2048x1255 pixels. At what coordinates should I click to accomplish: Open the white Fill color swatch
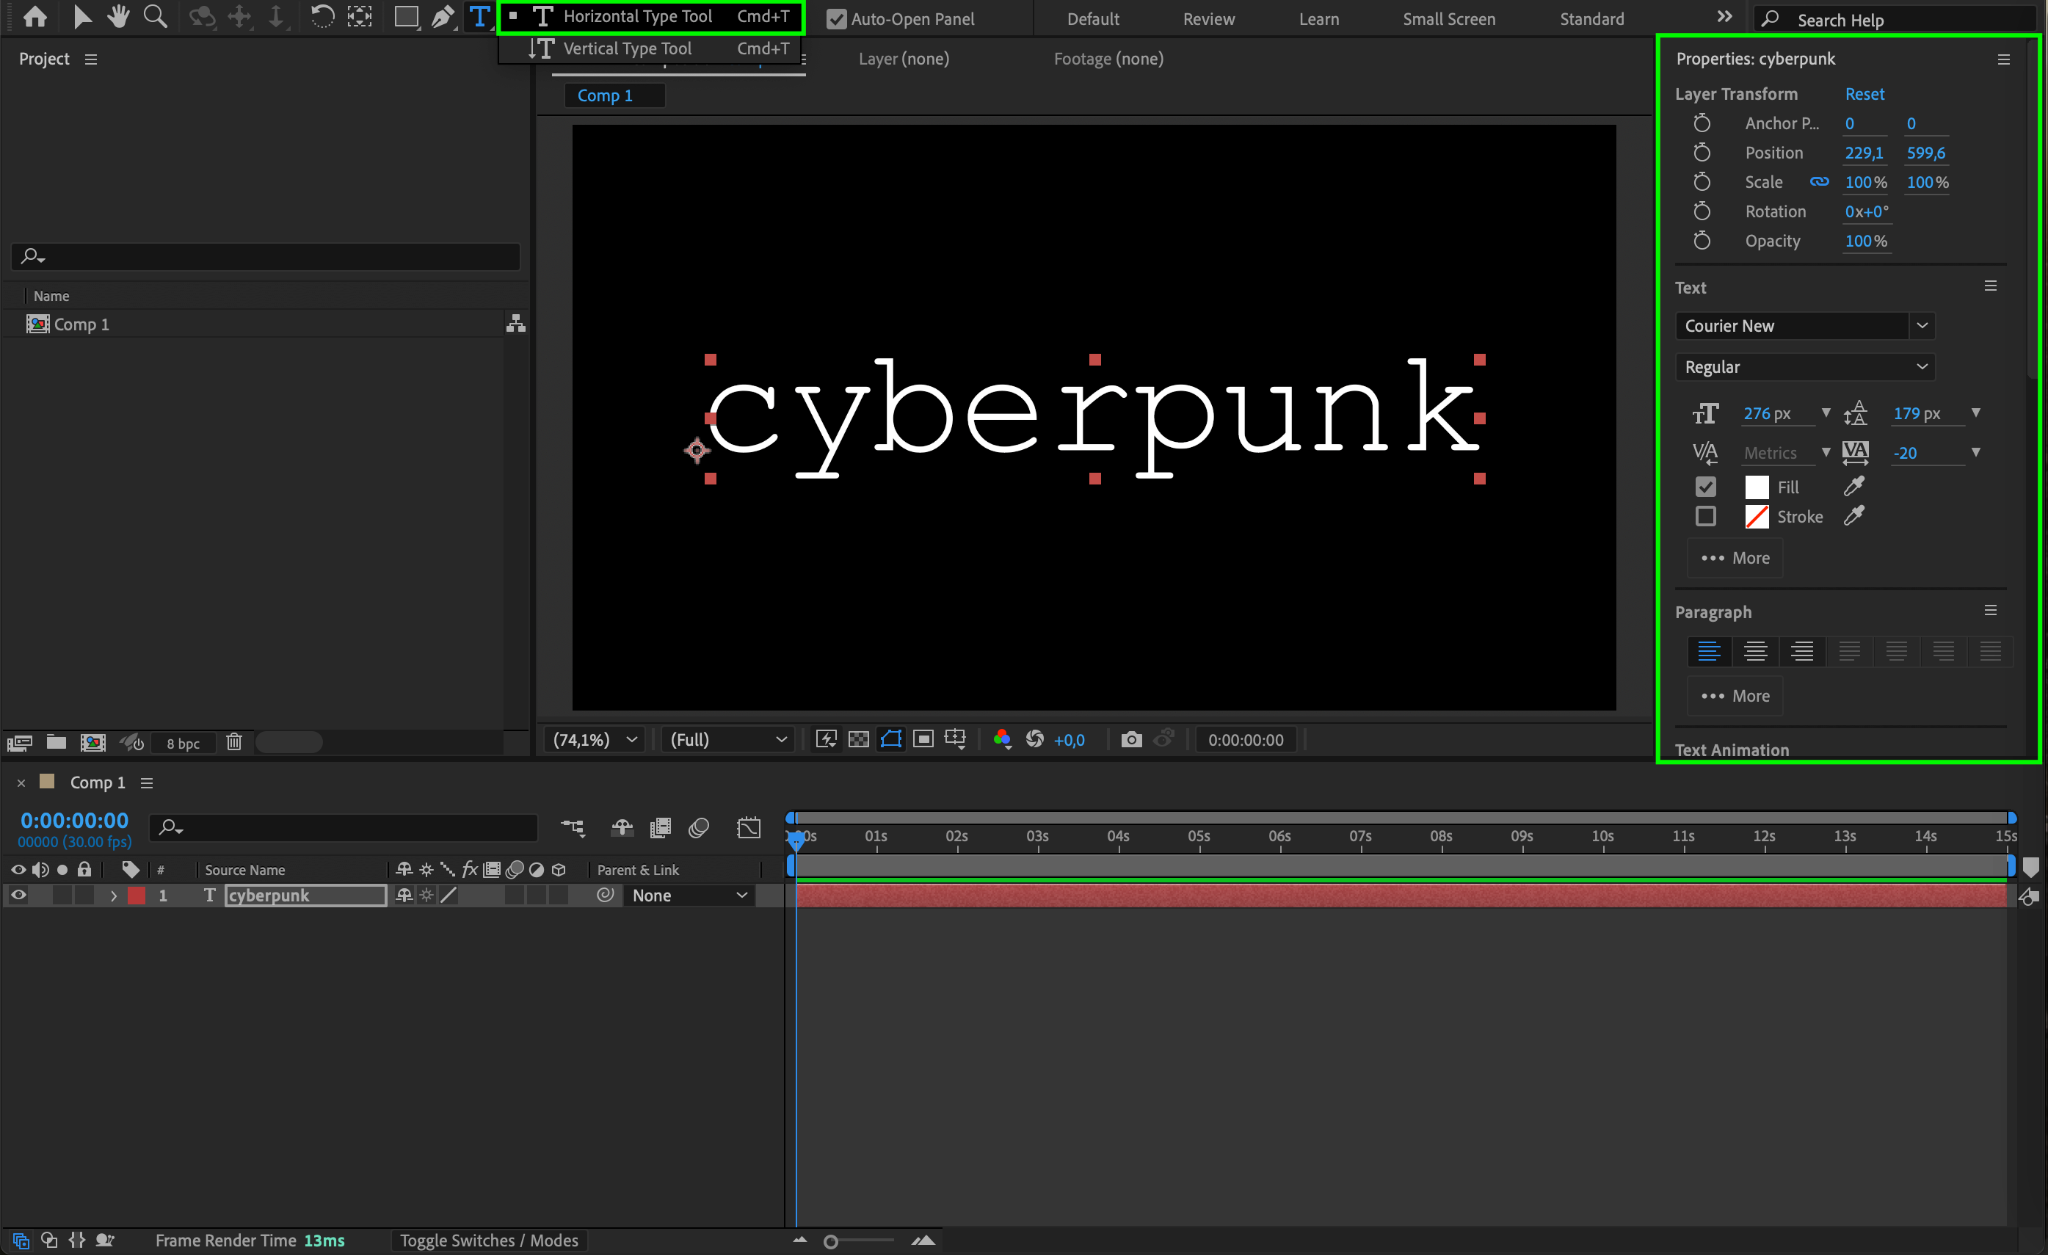tap(1756, 487)
